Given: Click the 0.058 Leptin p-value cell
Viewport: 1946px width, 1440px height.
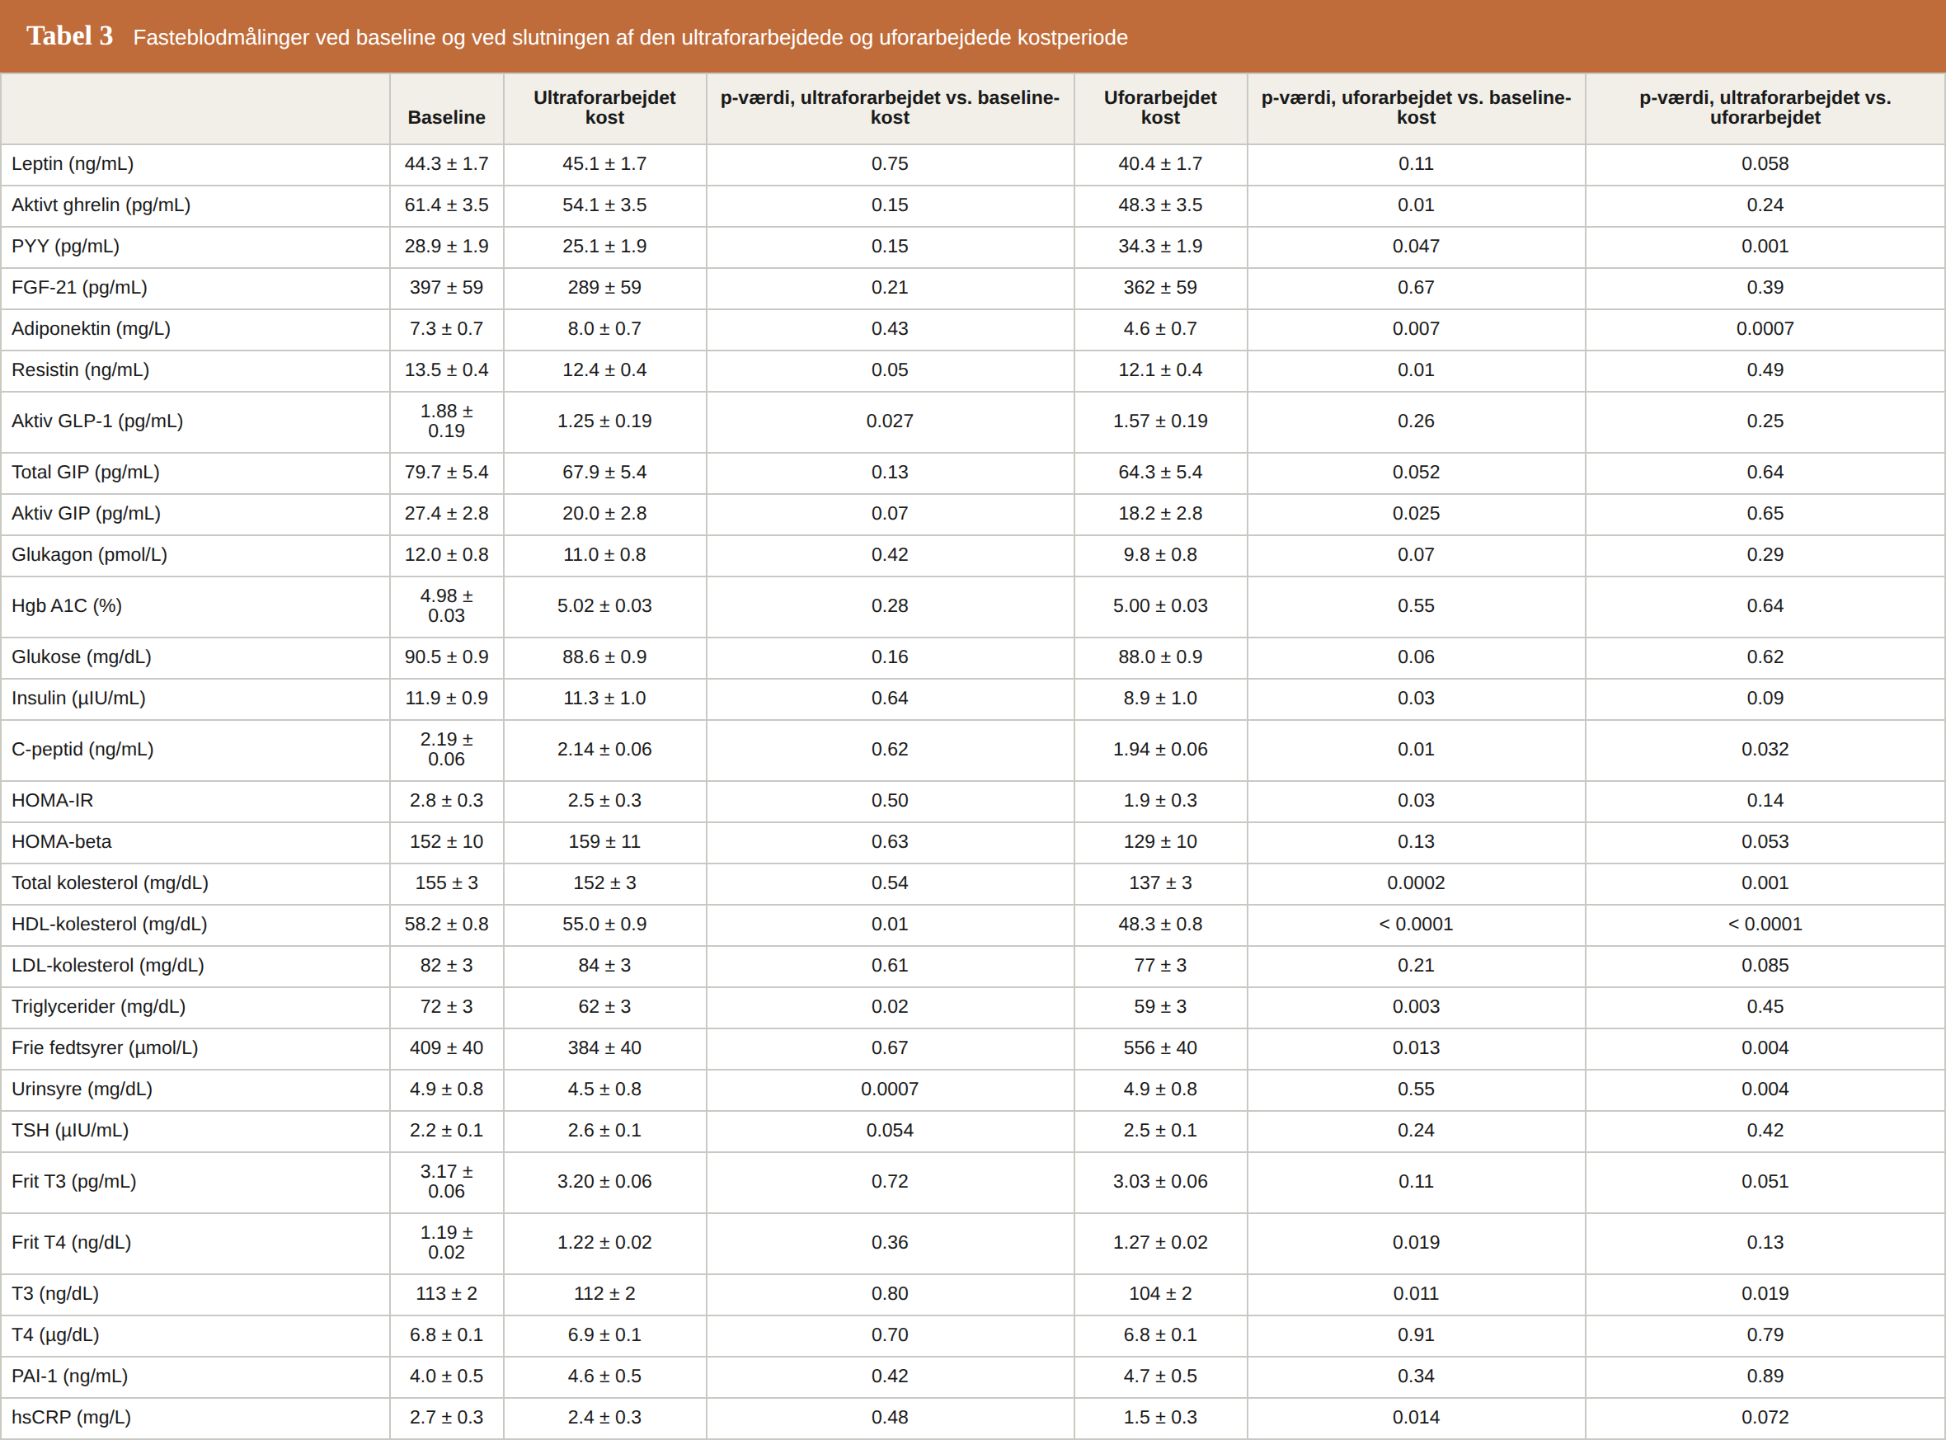Looking at the screenshot, I should coord(1765,164).
